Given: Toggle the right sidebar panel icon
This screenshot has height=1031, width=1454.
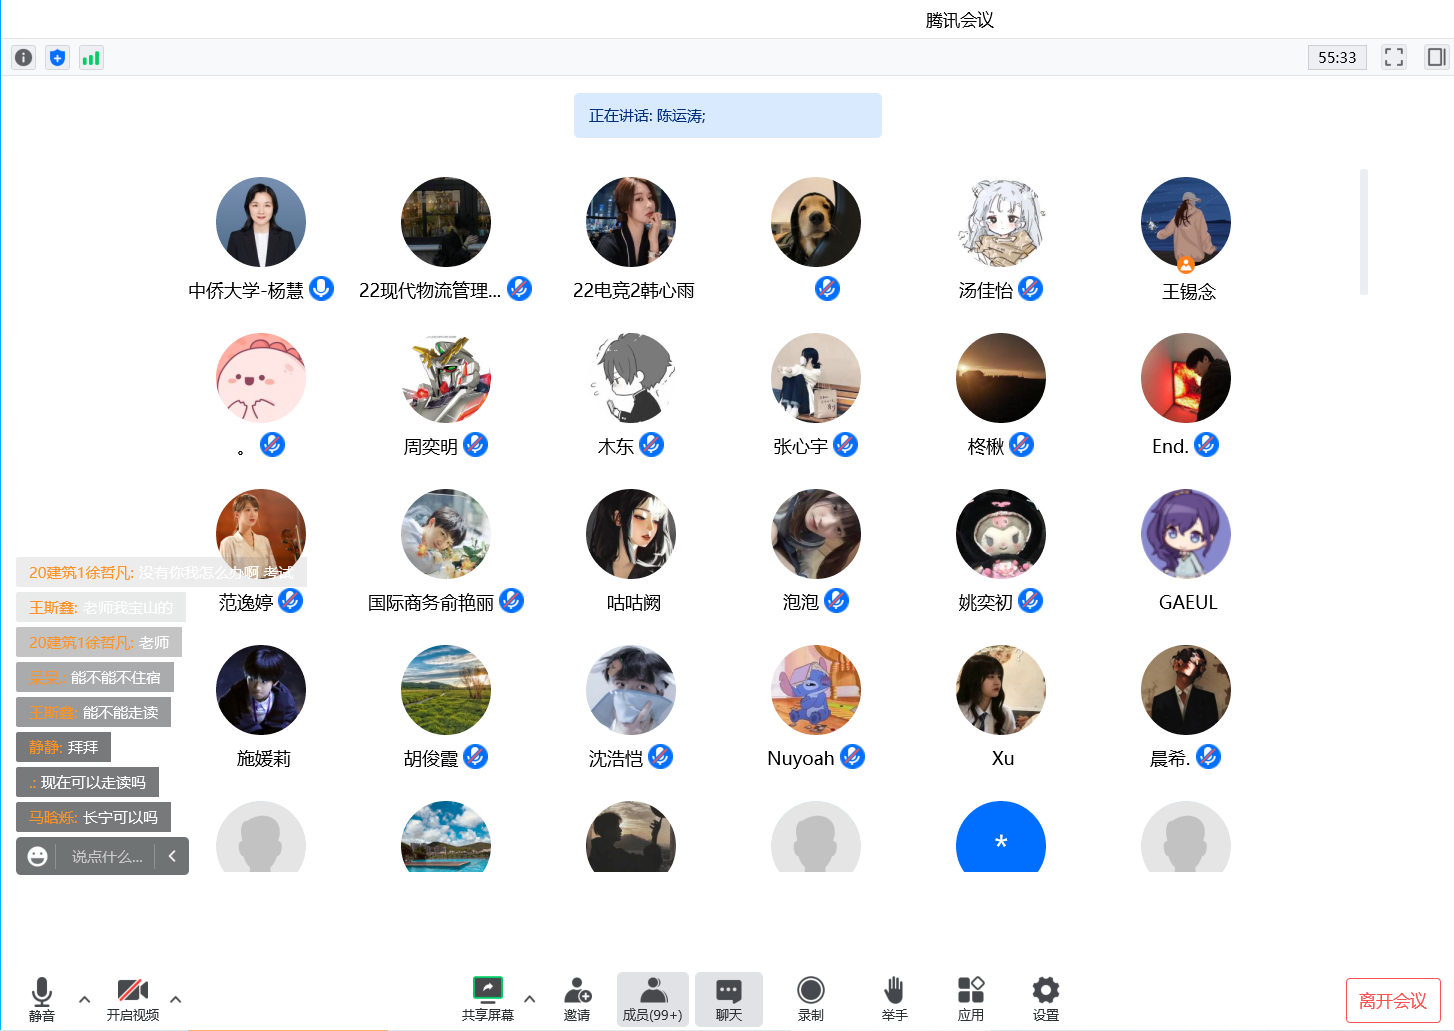Looking at the screenshot, I should click(x=1436, y=57).
